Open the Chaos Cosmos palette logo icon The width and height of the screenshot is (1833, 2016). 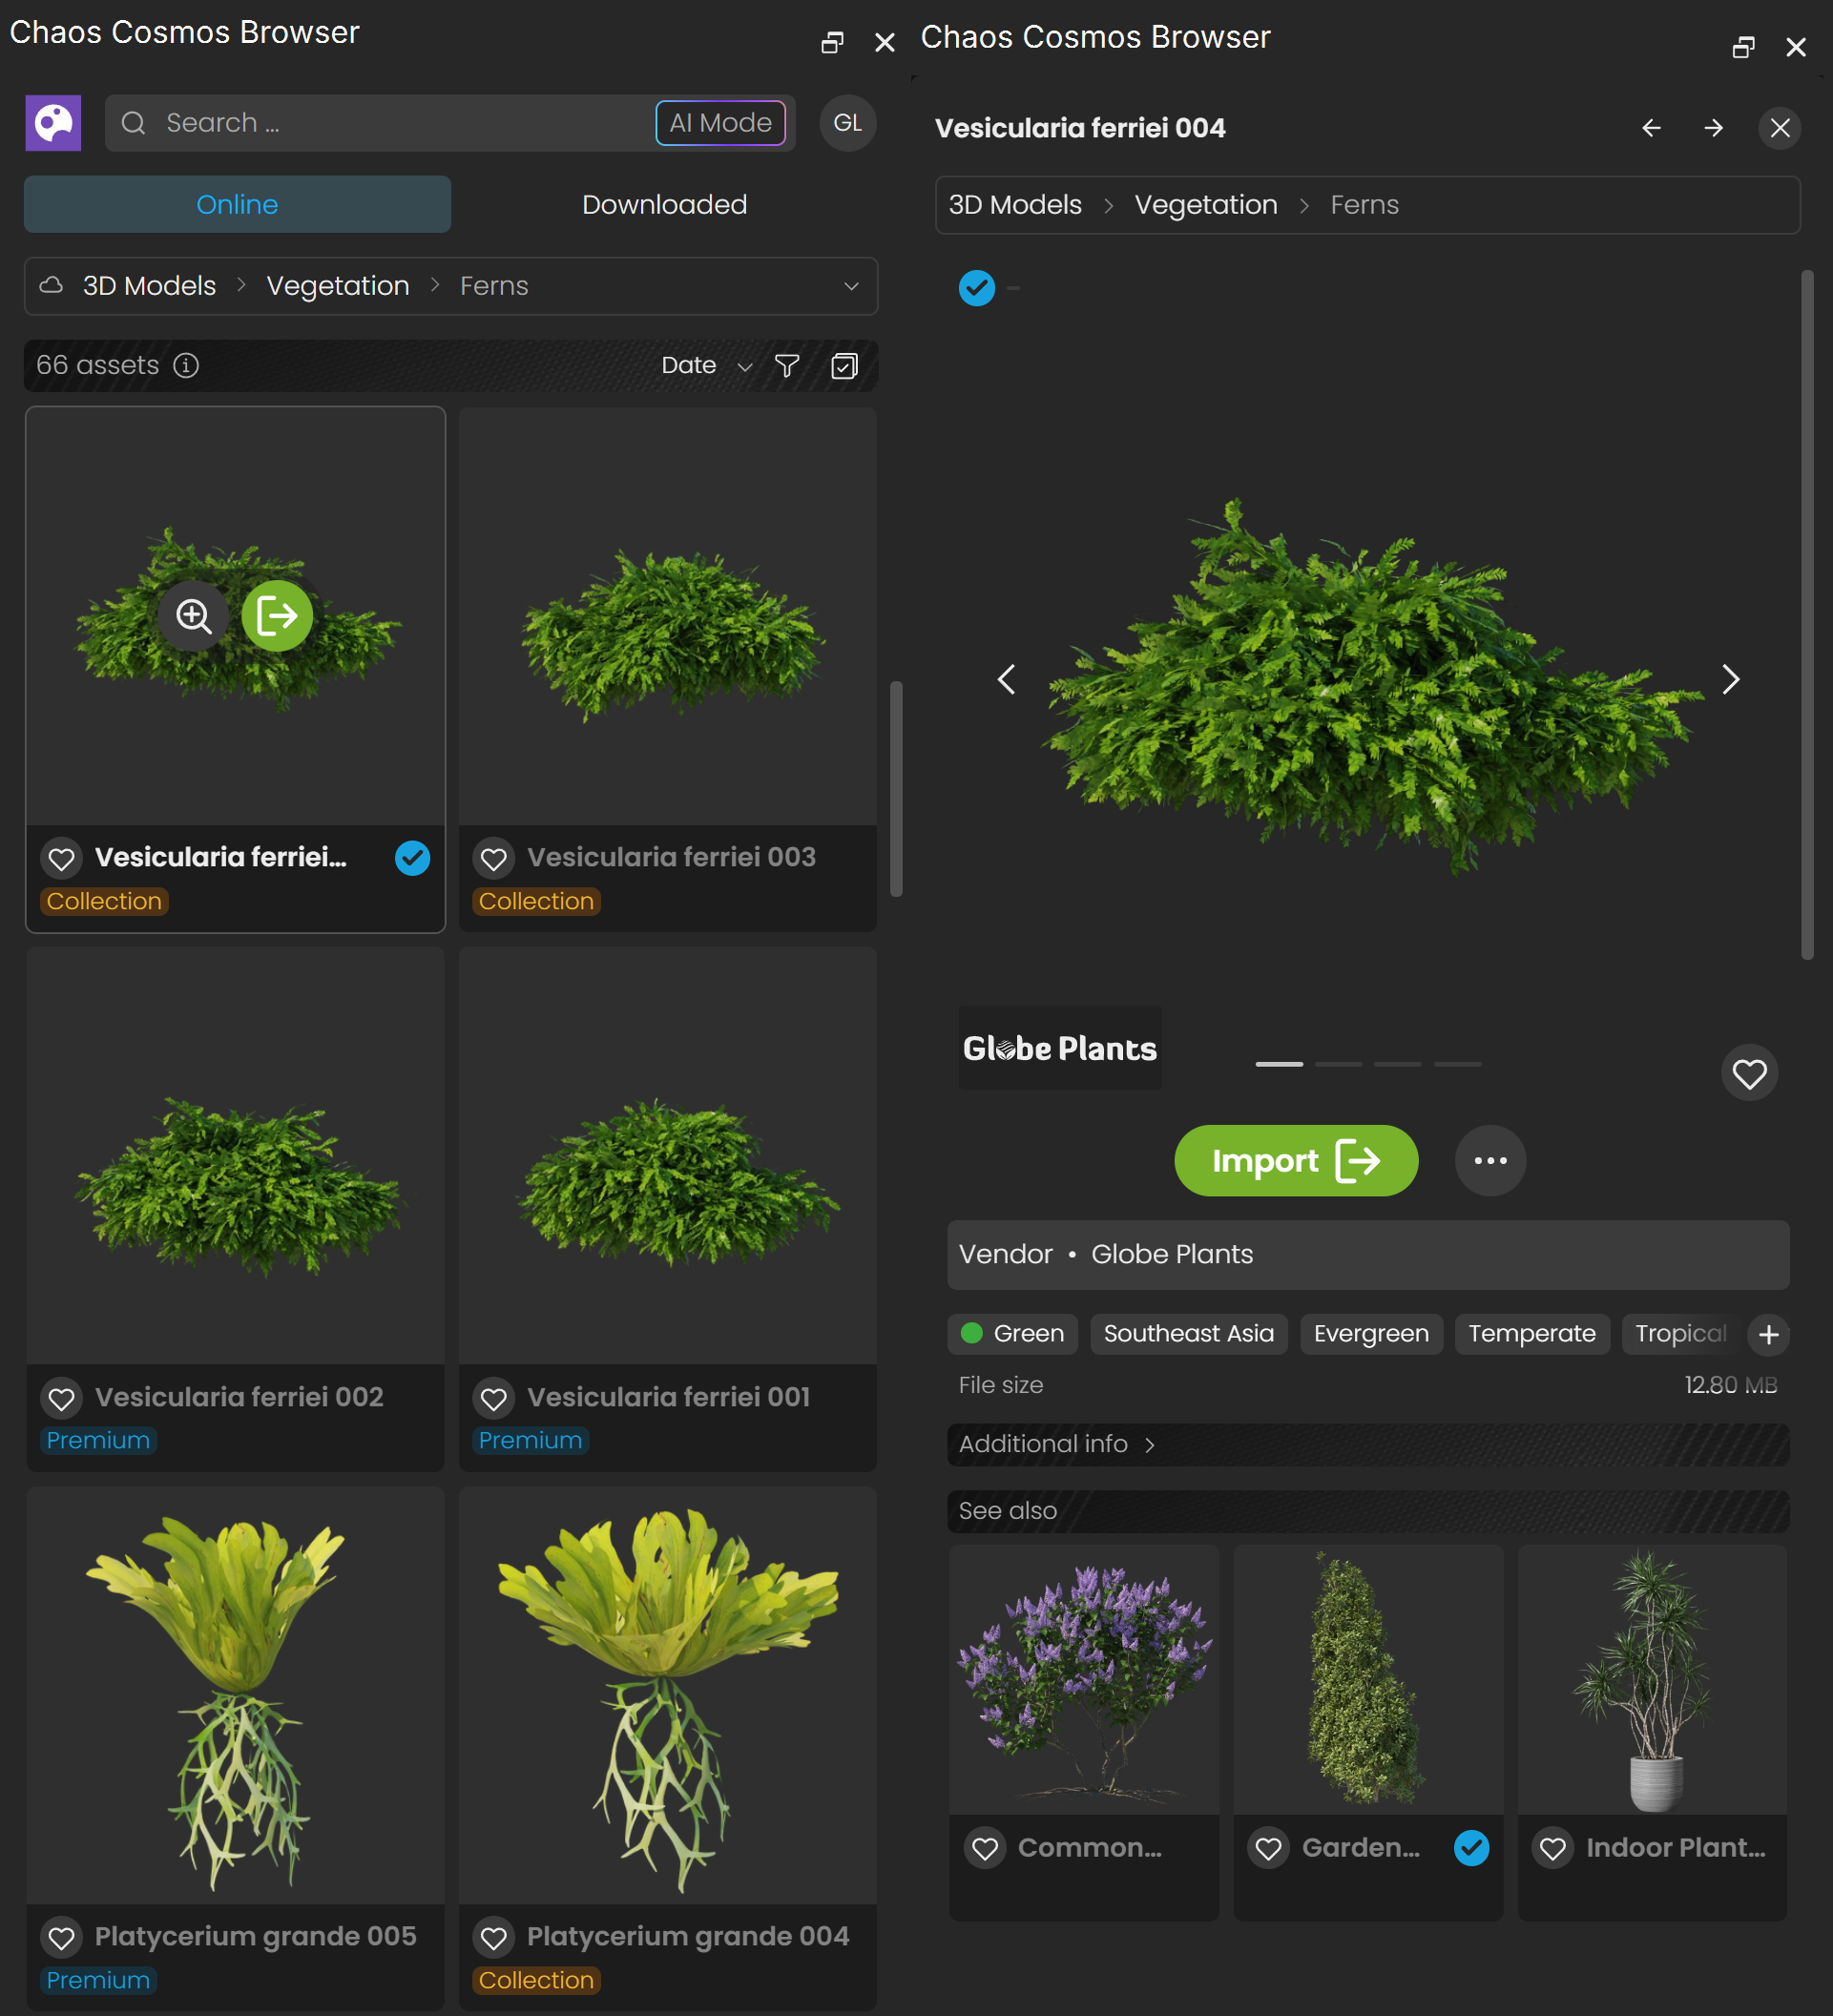pos(53,123)
